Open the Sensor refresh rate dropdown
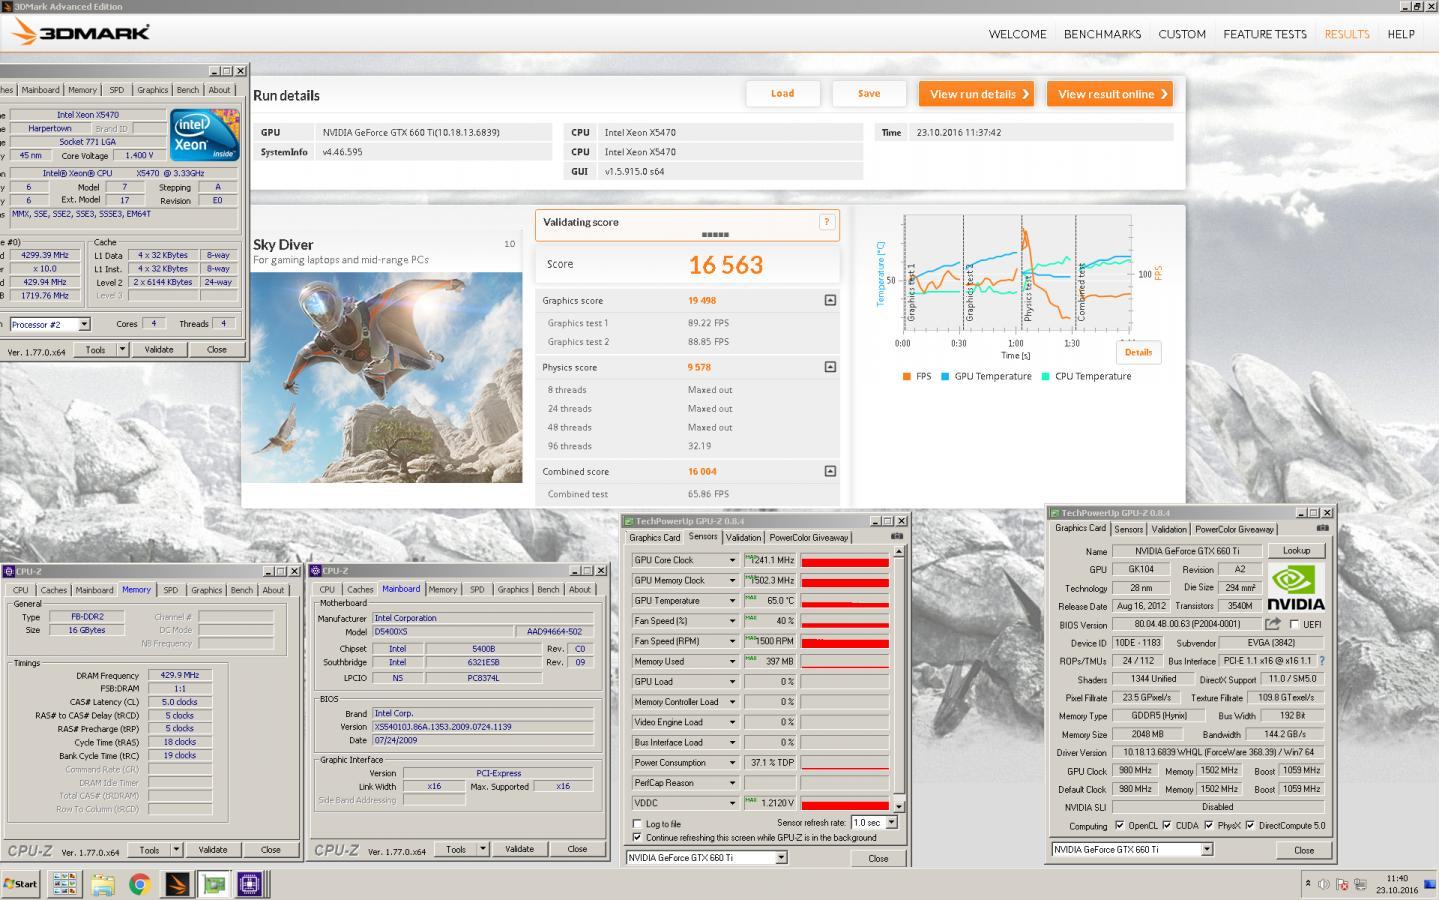1439x900 pixels. pyautogui.click(x=891, y=822)
